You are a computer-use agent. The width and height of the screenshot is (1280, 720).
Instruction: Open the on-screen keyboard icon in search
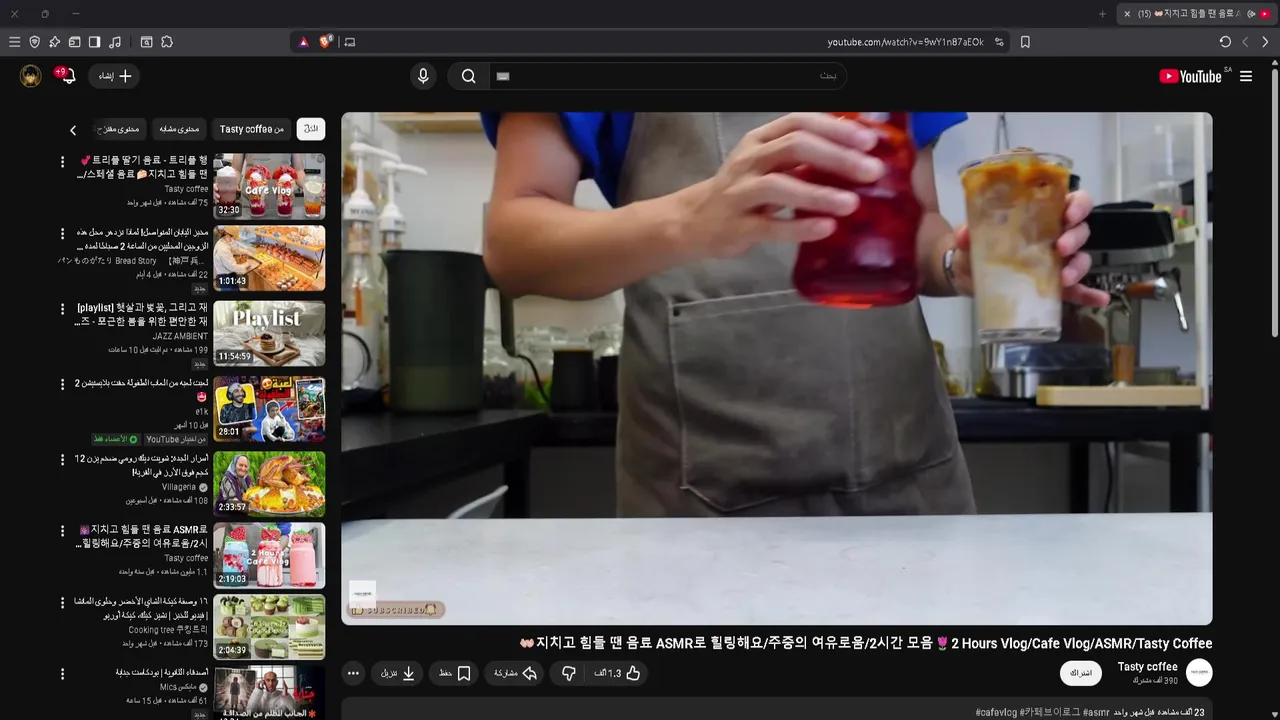[503, 76]
